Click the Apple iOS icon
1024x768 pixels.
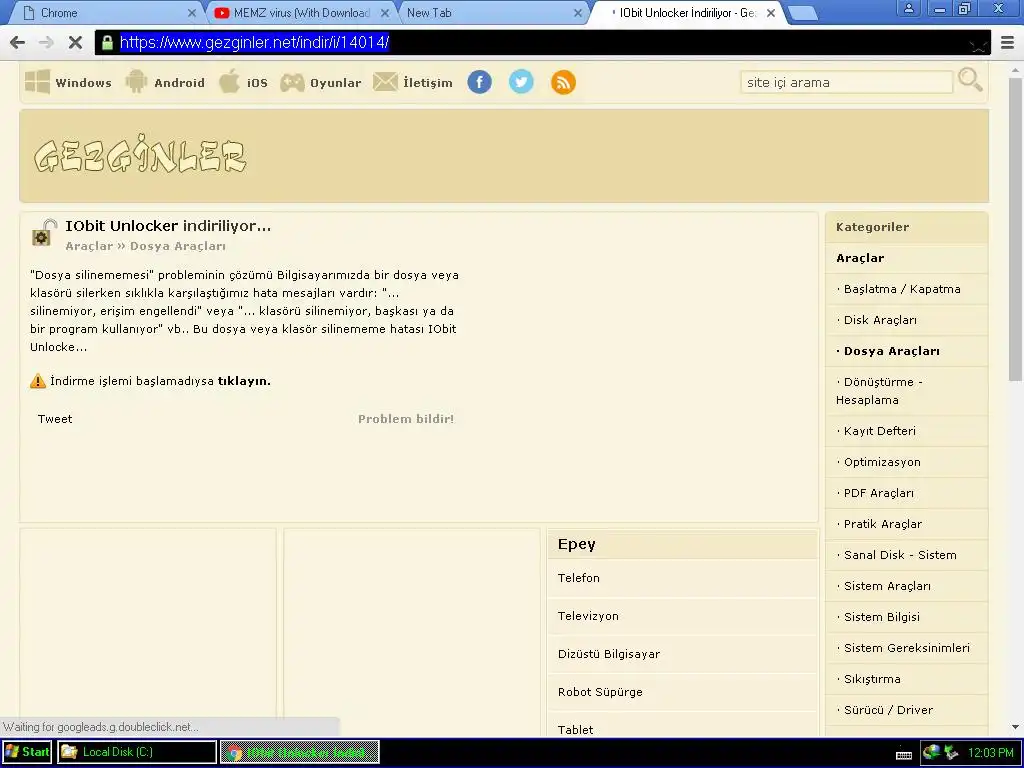point(229,82)
